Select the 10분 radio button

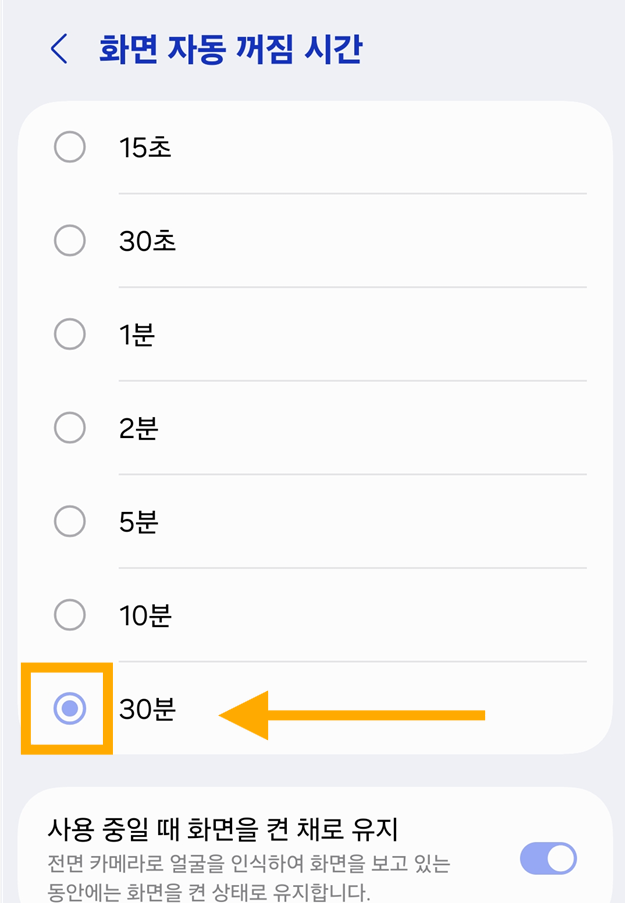click(69, 615)
